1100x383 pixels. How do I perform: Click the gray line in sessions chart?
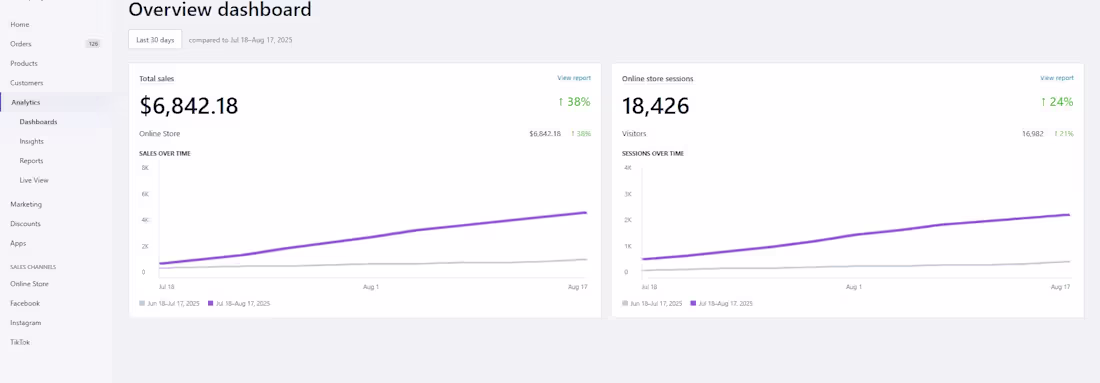(x=856, y=267)
